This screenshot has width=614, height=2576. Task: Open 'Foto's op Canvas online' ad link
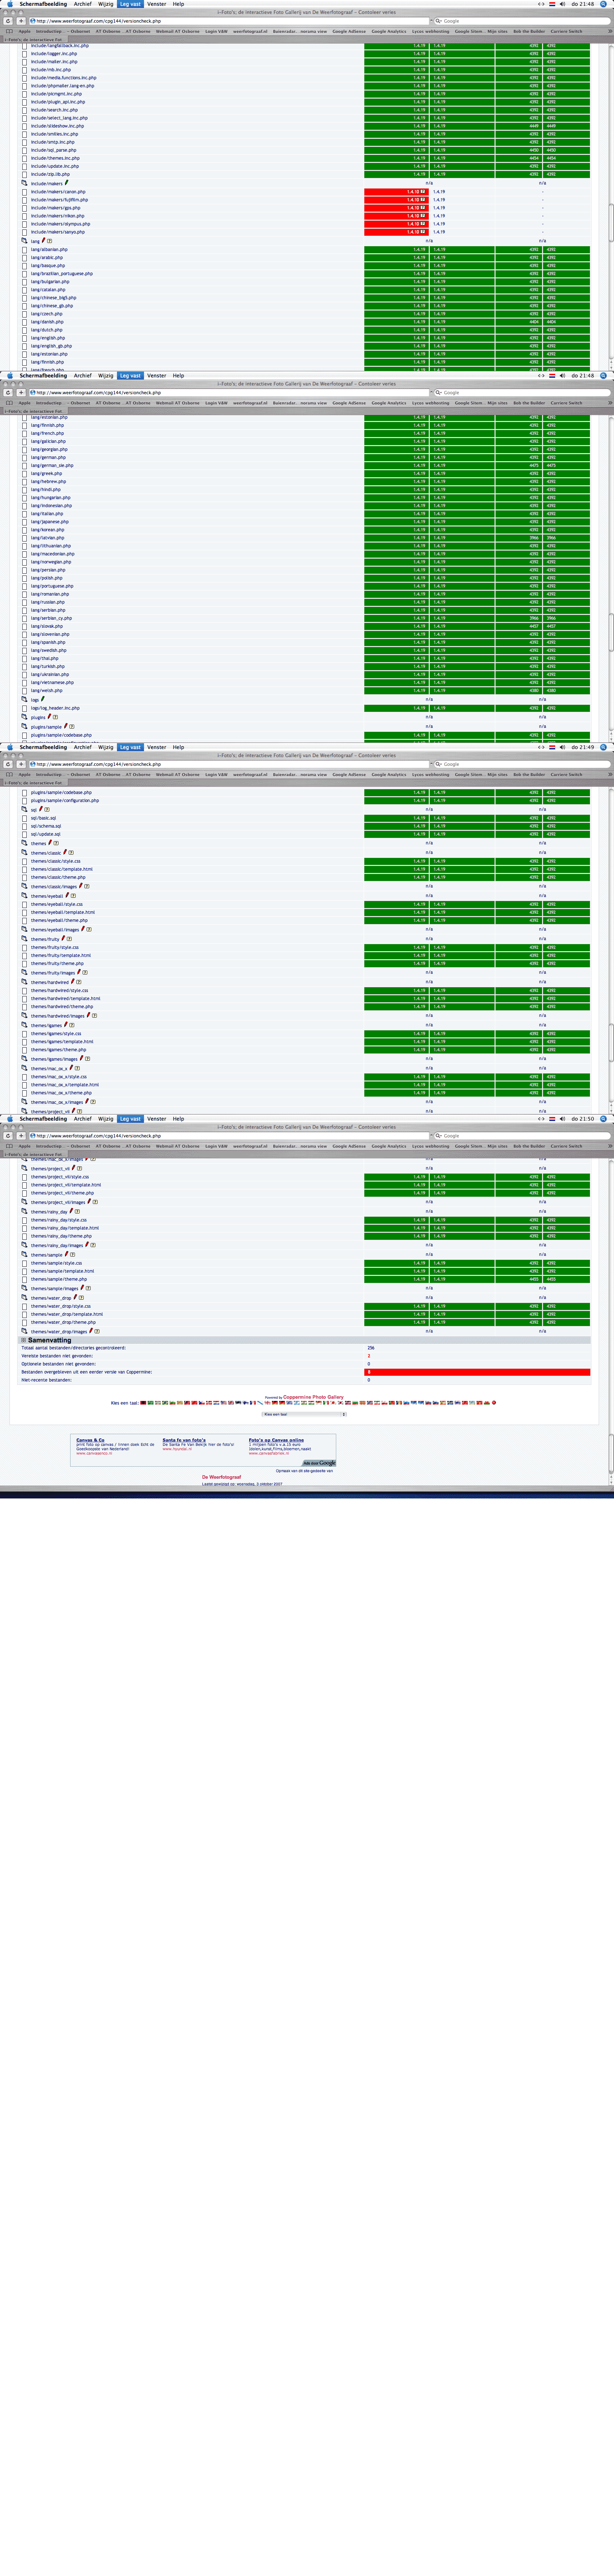276,1440
